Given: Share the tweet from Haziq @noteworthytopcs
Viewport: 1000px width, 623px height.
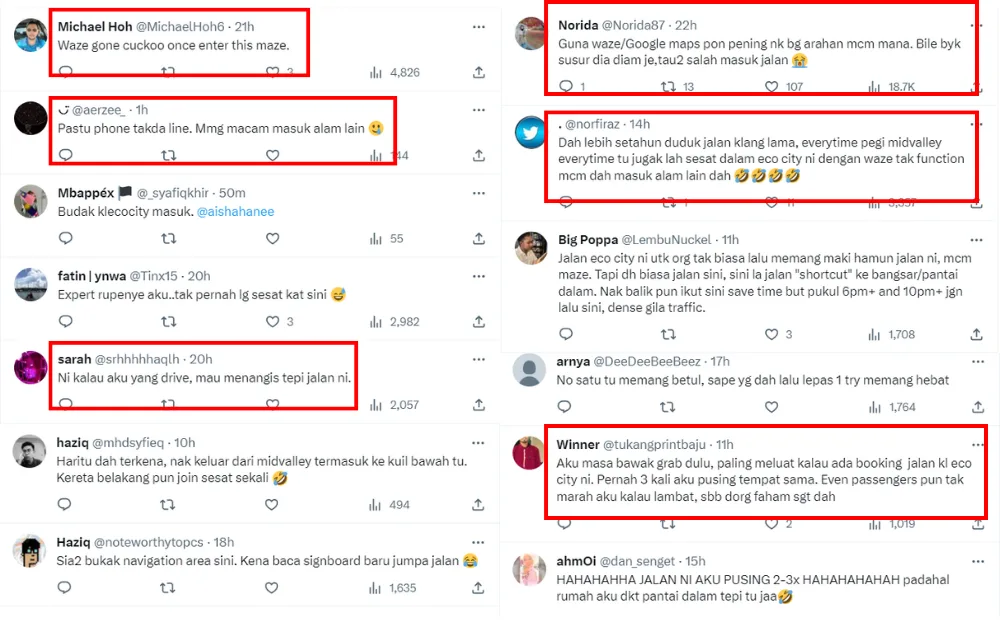Looking at the screenshot, I should (x=479, y=588).
